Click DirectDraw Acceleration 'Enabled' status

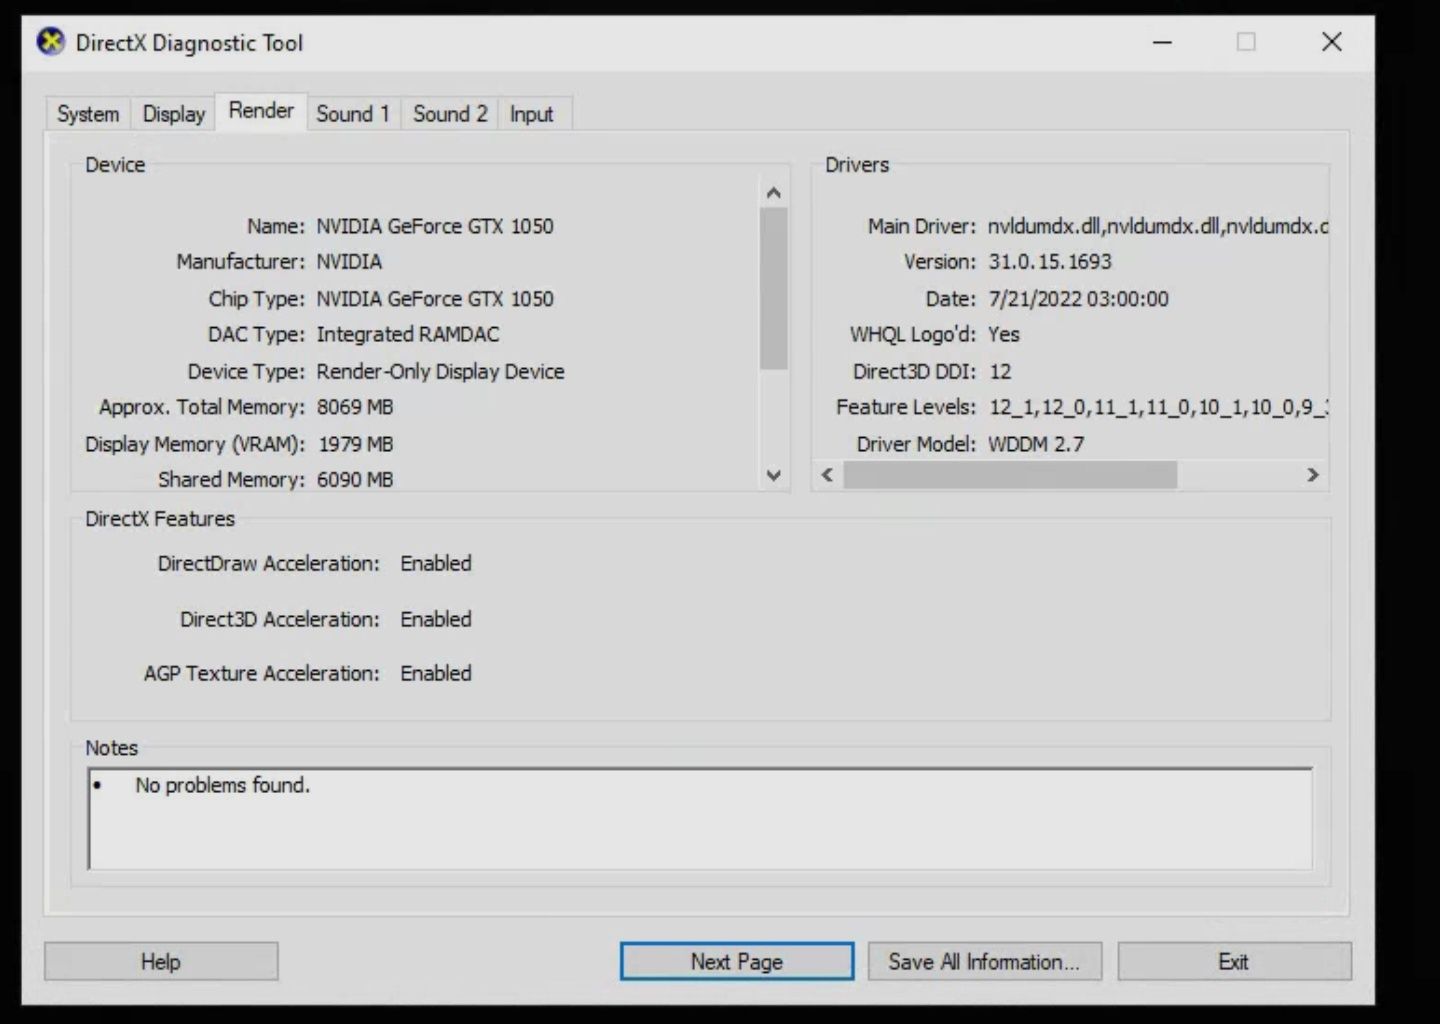(436, 564)
